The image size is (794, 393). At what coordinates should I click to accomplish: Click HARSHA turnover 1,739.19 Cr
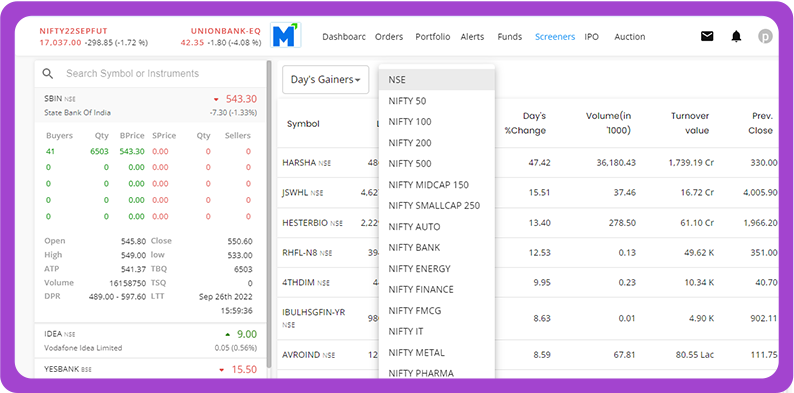(691, 163)
